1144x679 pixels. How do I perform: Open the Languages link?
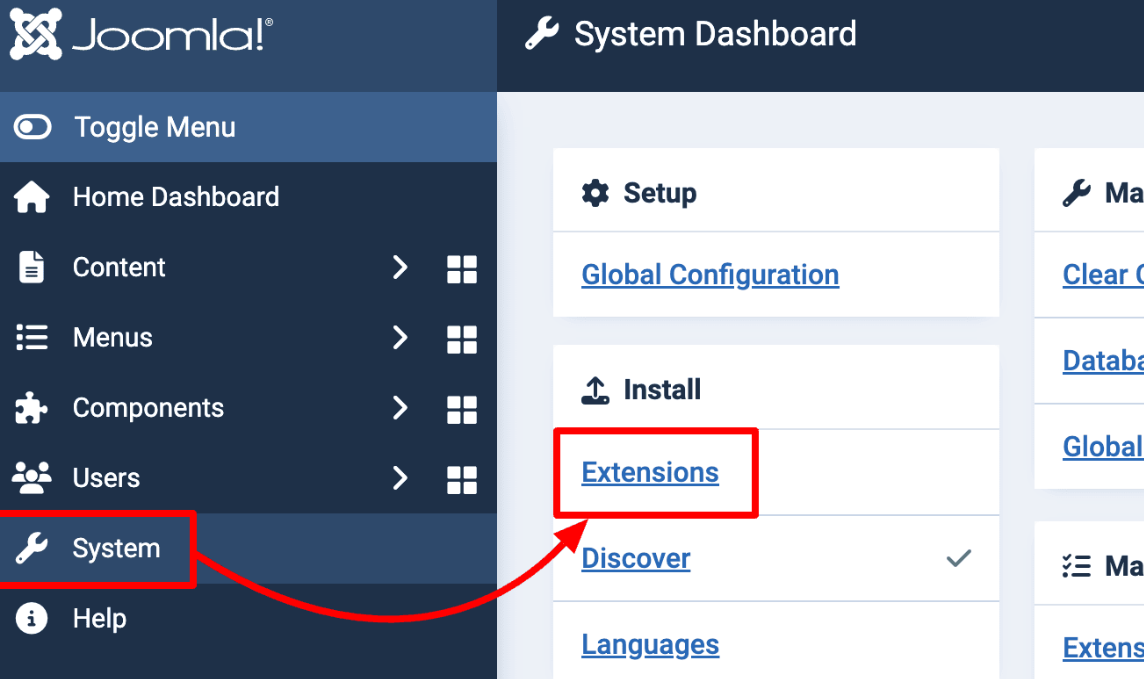click(x=650, y=645)
